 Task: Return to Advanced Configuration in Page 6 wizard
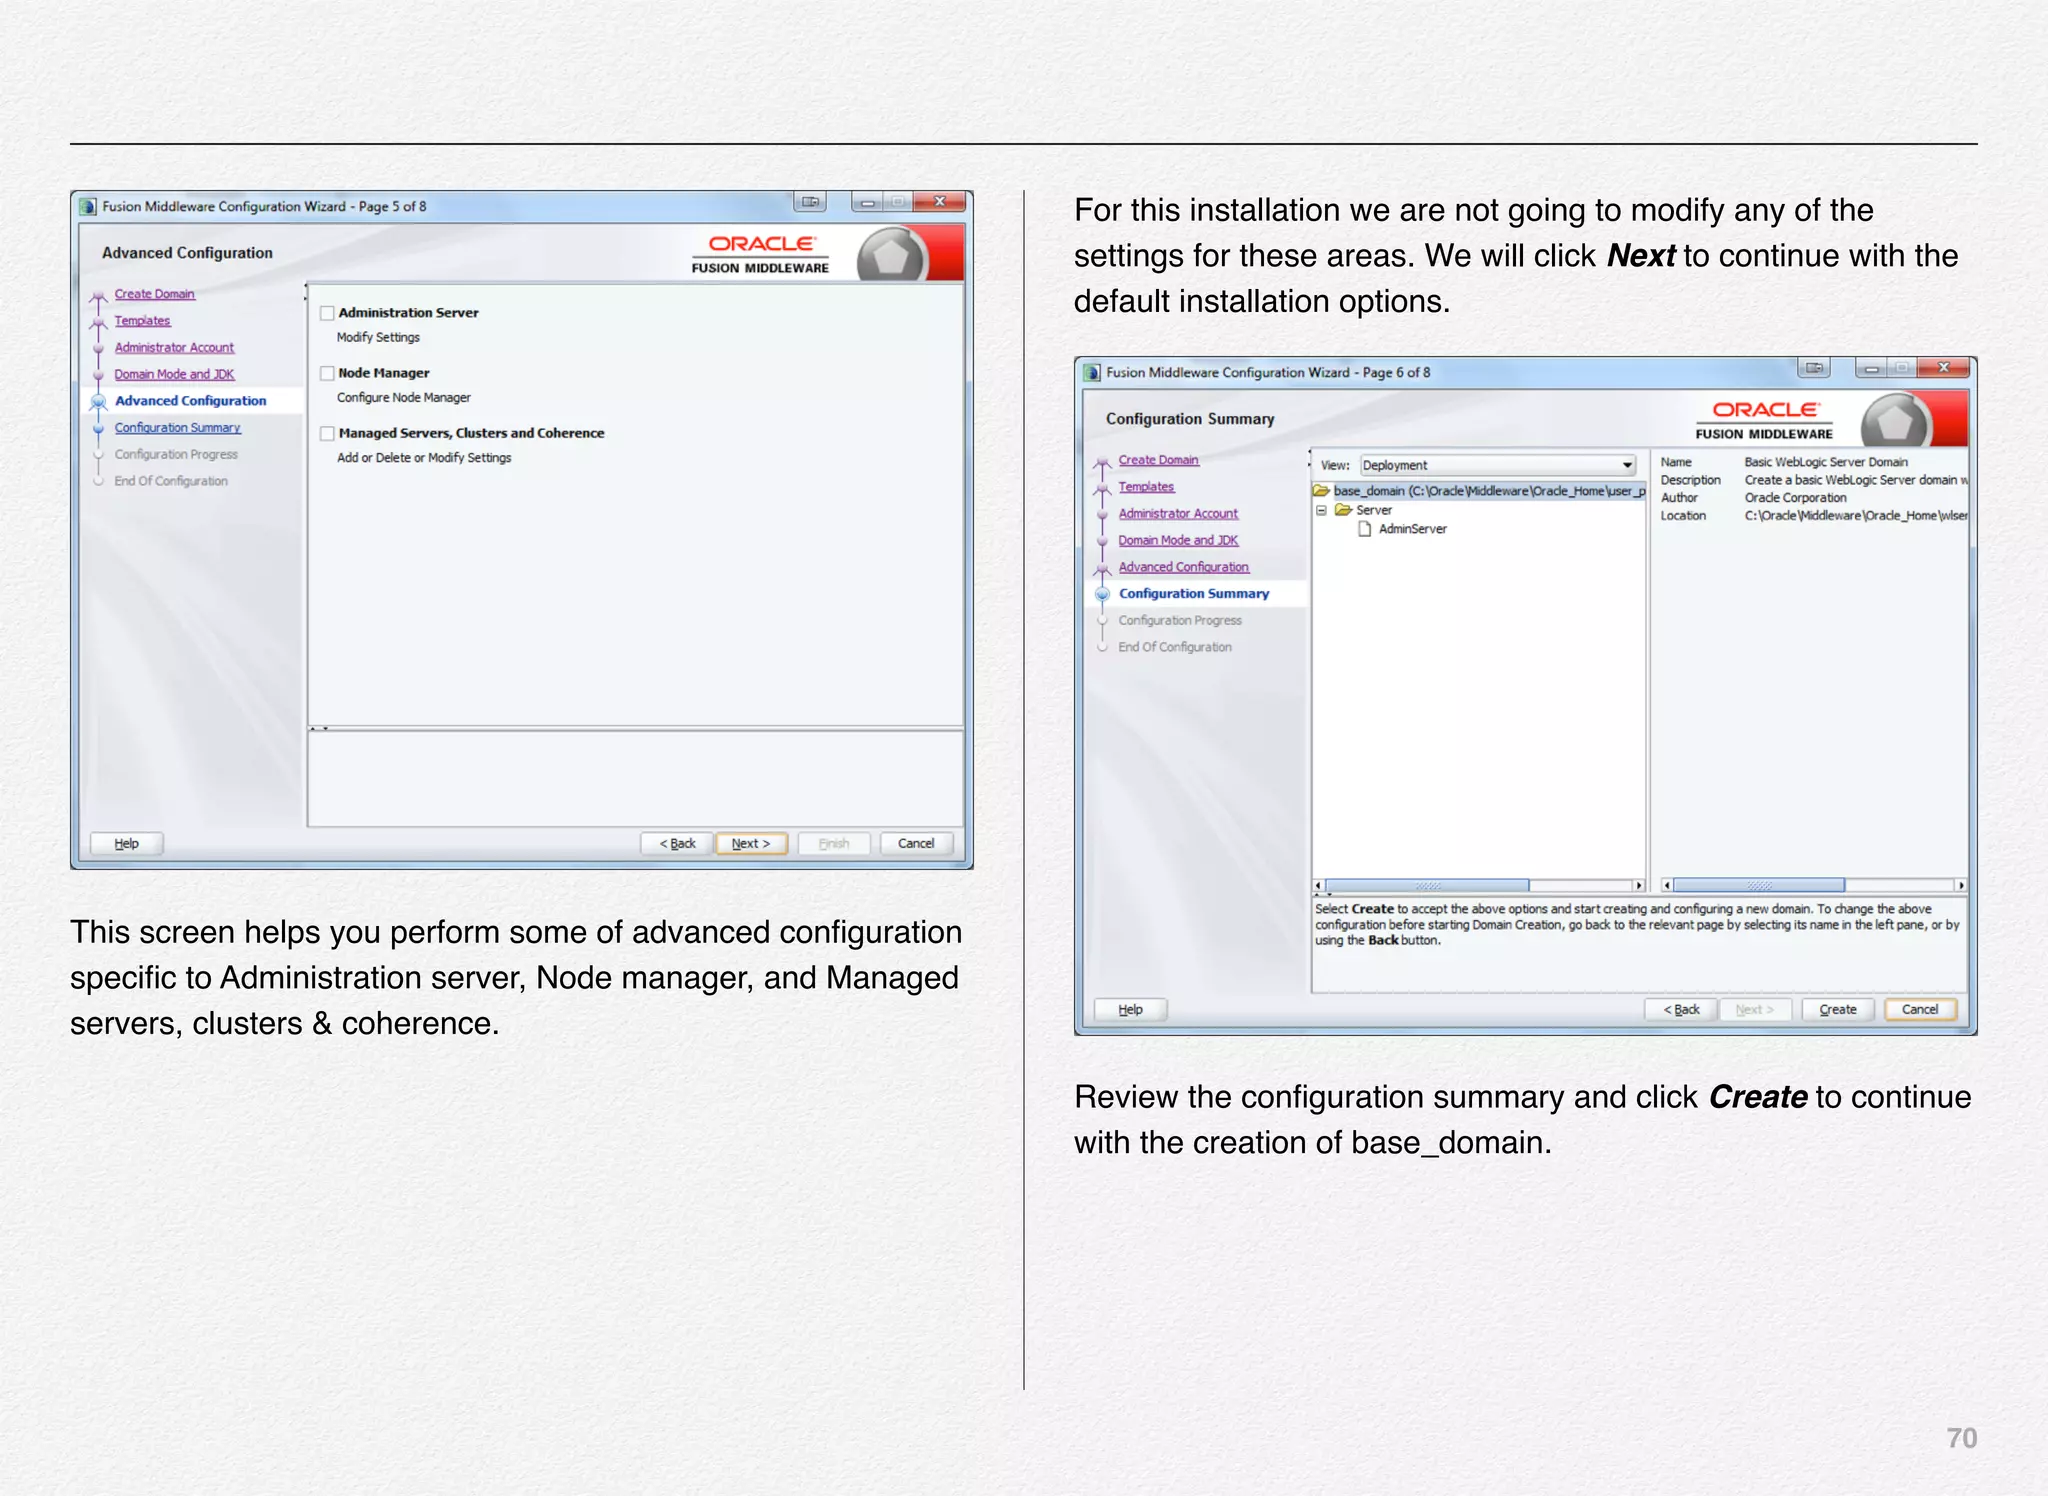(x=1183, y=567)
